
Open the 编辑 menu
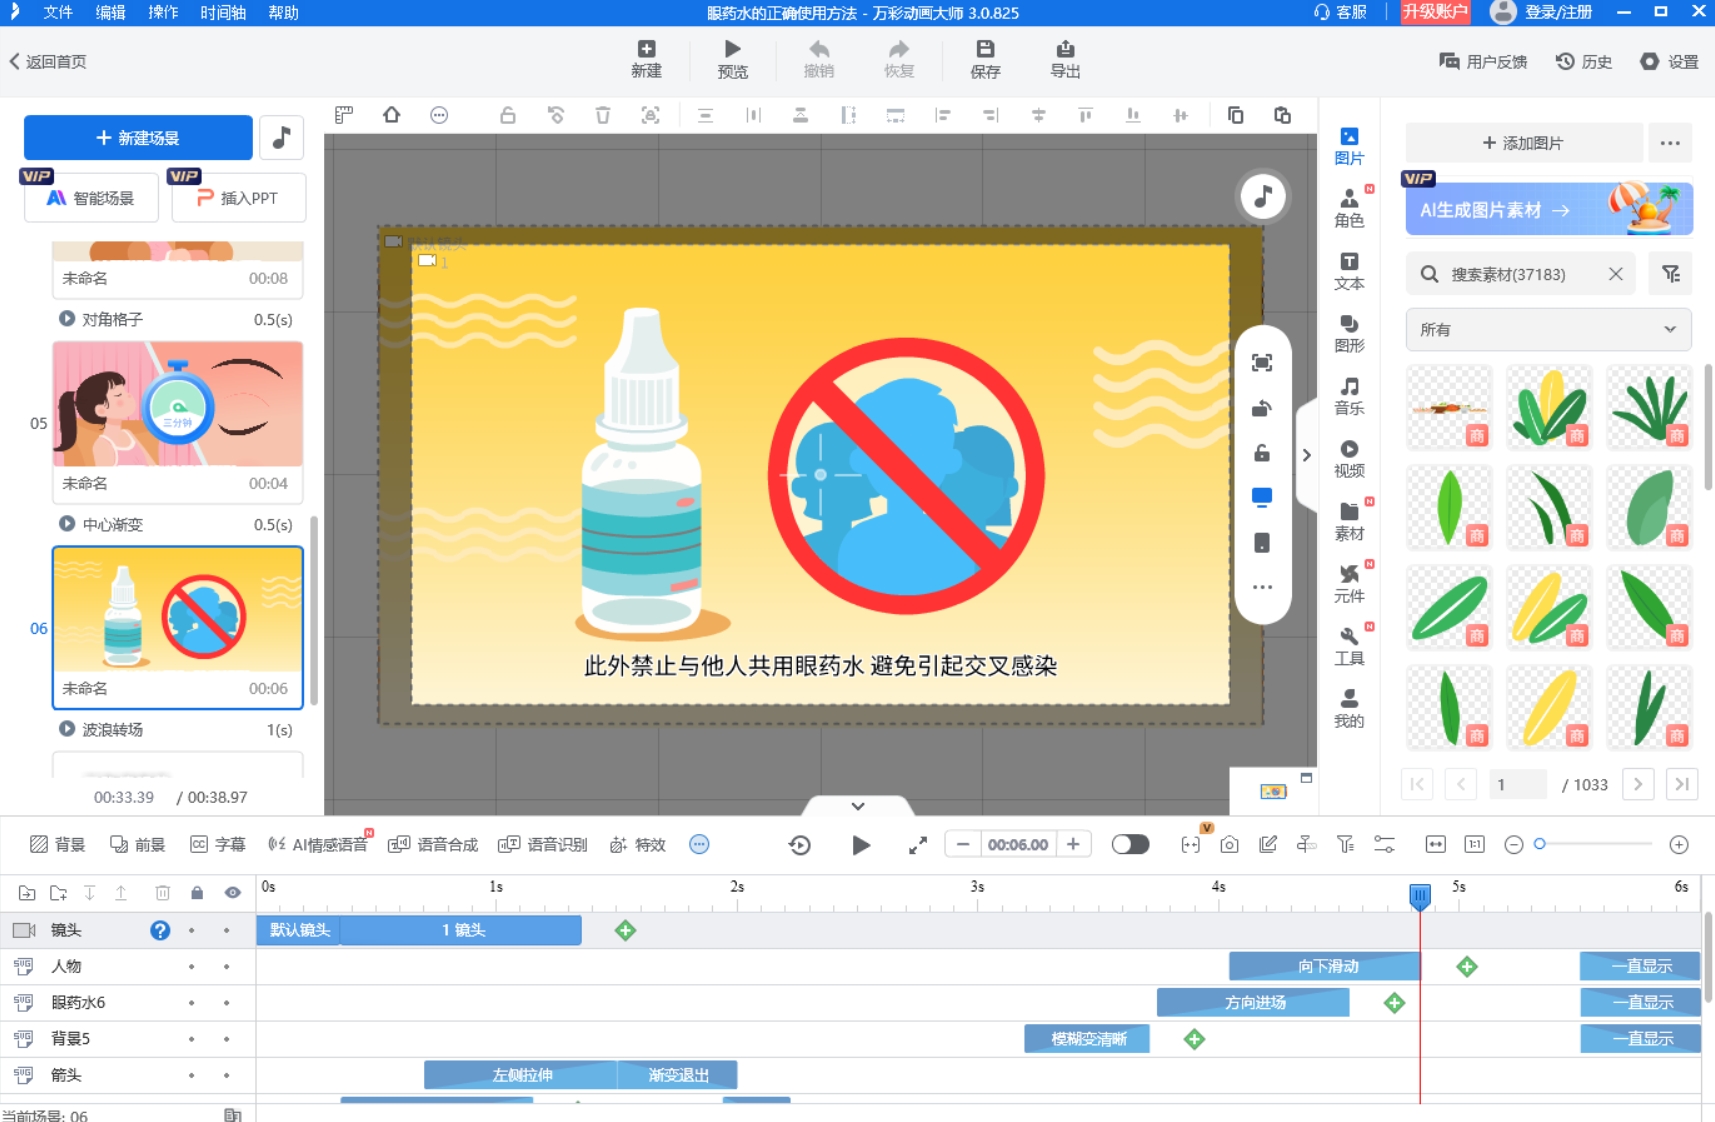[110, 13]
